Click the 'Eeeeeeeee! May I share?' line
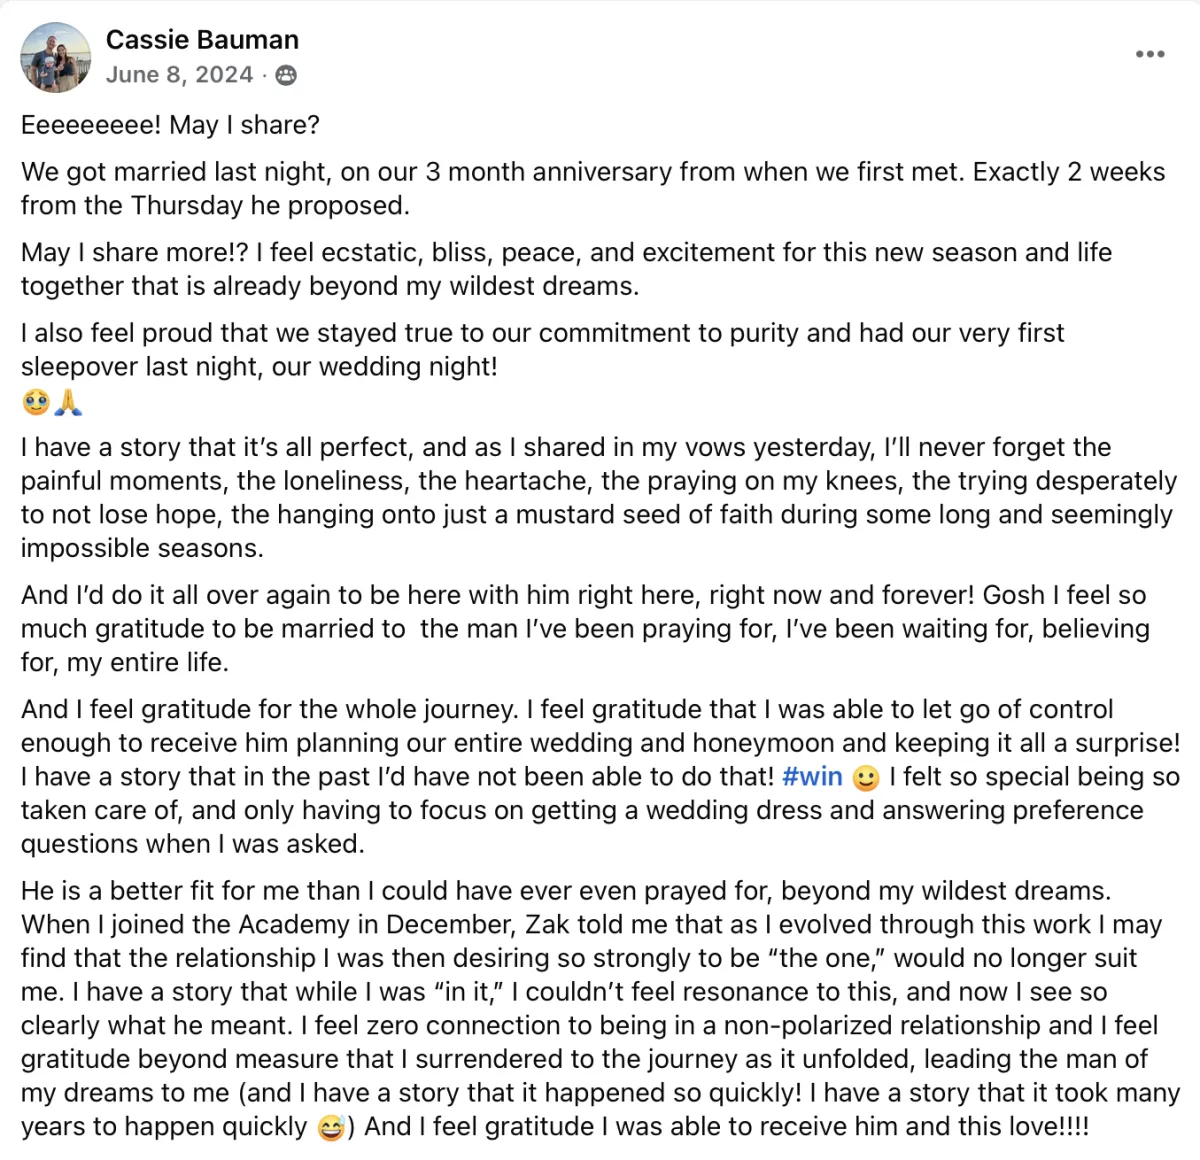Image resolution: width=1200 pixels, height=1160 pixels. pyautogui.click(x=171, y=125)
